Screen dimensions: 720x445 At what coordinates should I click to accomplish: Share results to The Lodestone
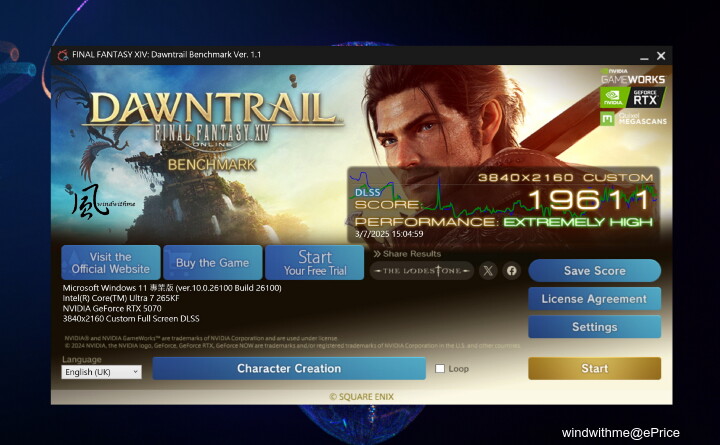422,271
